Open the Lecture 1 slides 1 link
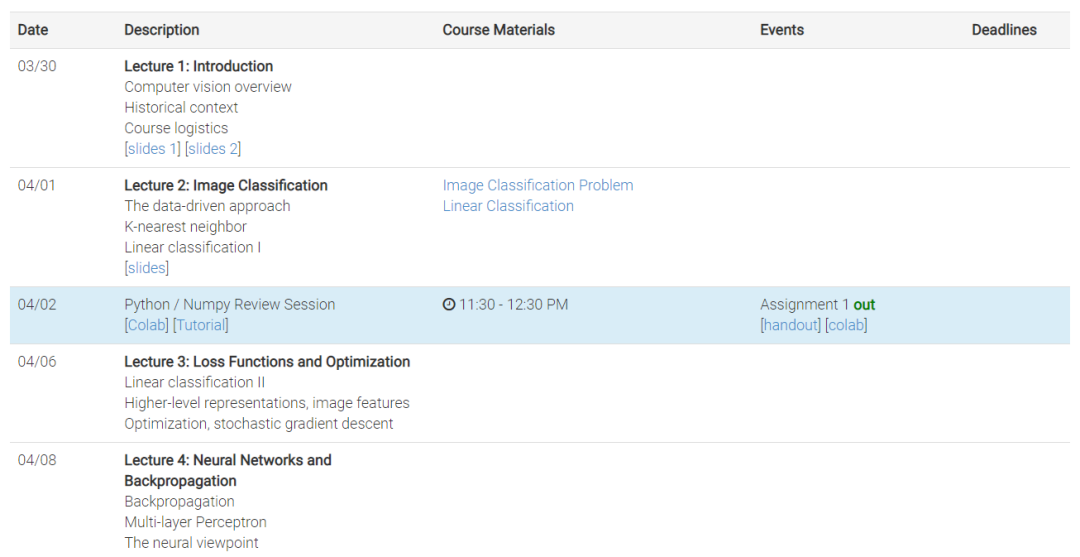Screen dimensions: 1080x557 (153, 149)
